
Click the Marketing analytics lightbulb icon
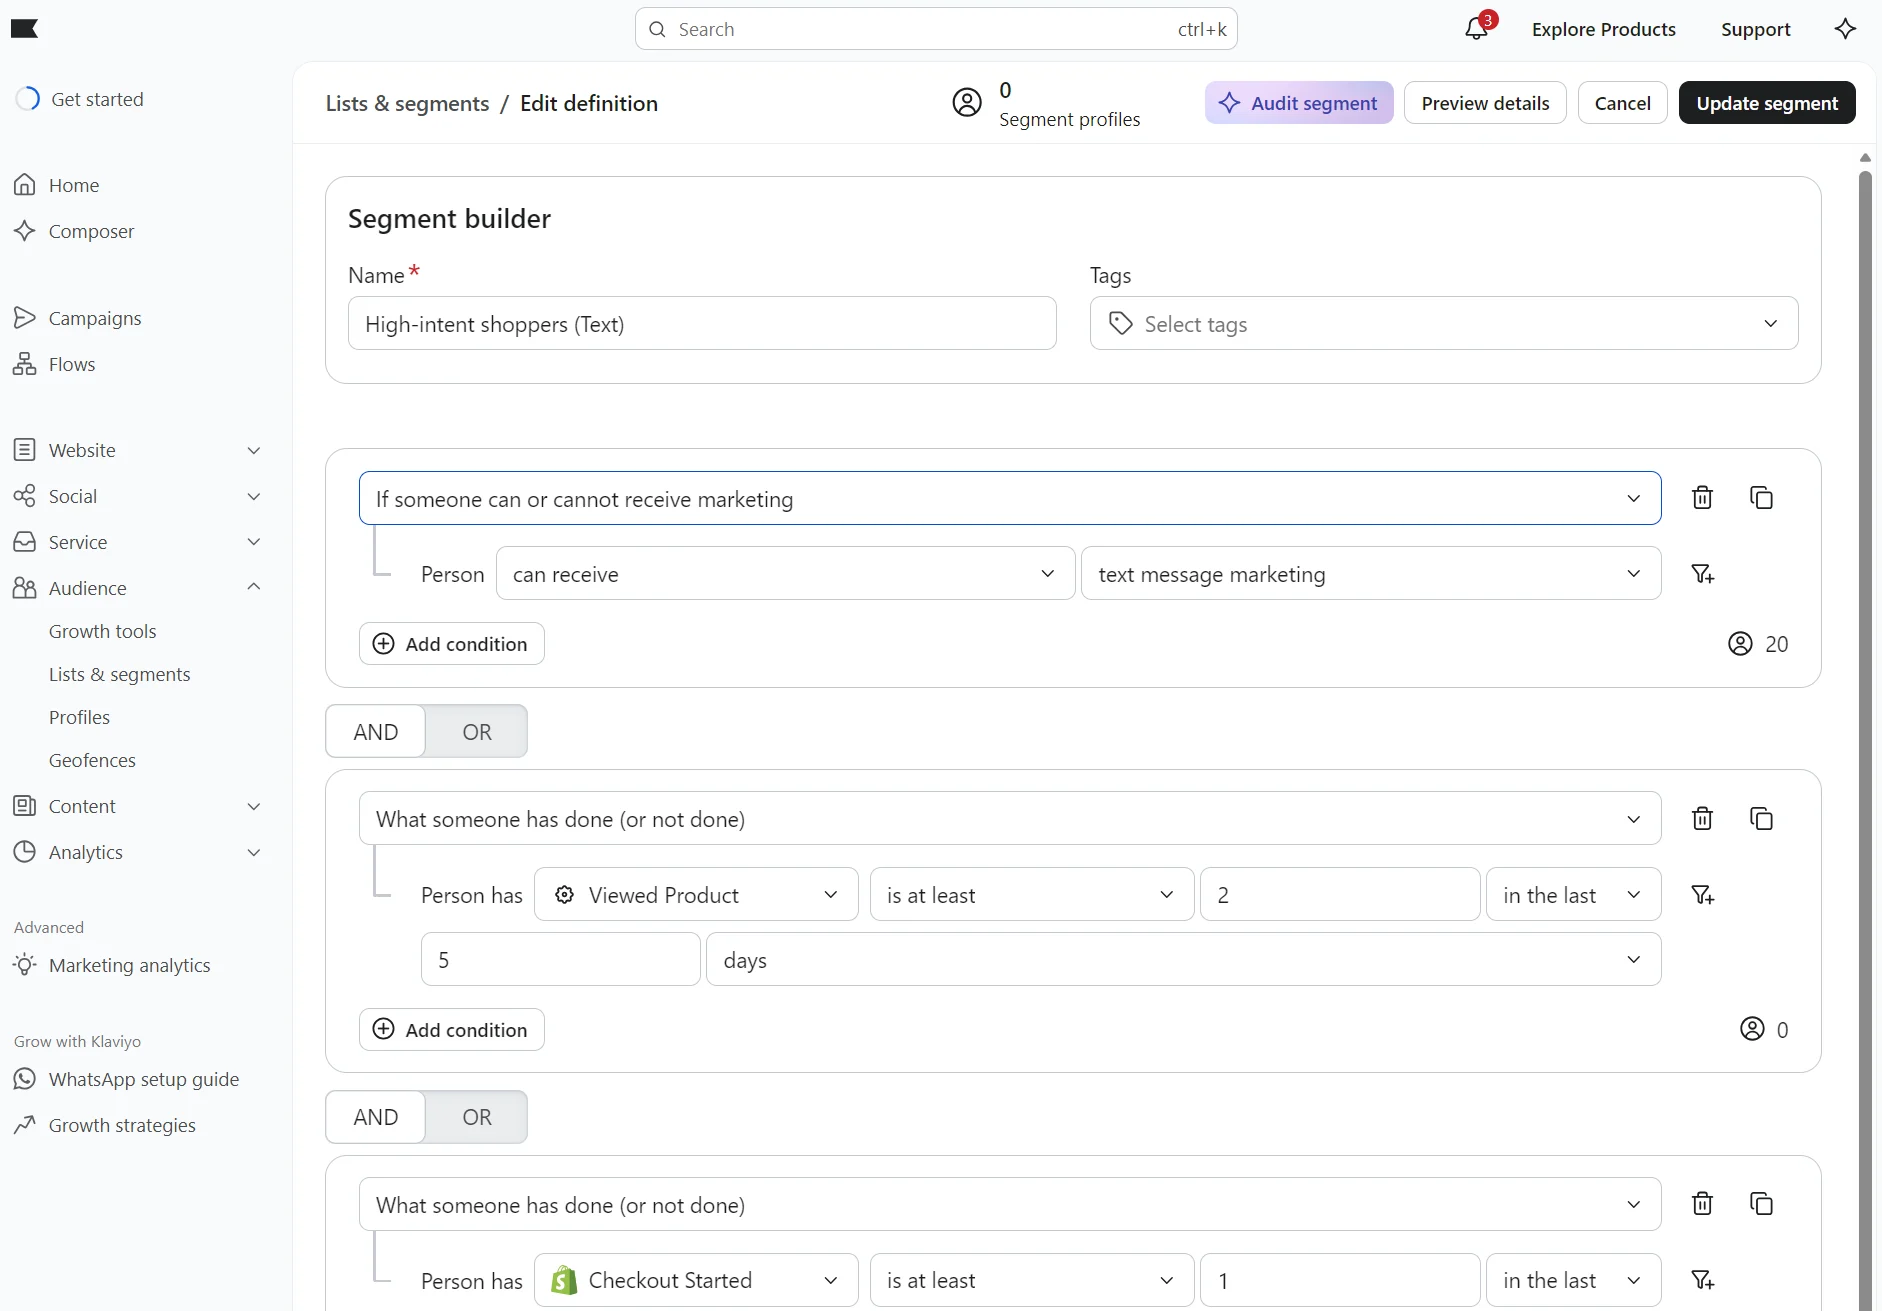tap(25, 965)
